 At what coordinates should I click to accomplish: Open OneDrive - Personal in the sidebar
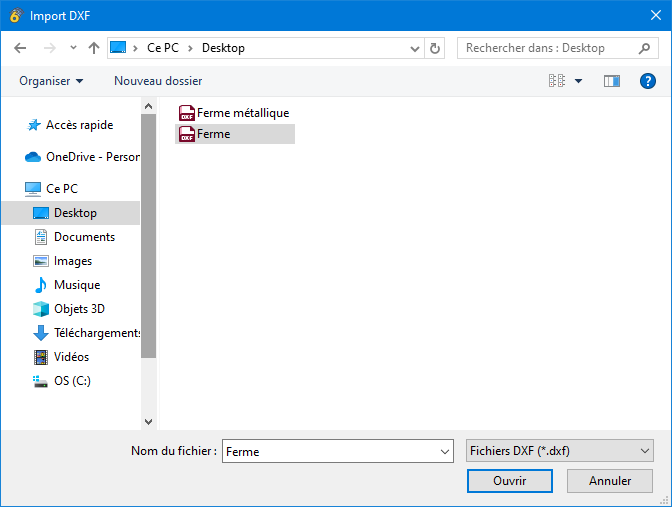[x=93, y=157]
